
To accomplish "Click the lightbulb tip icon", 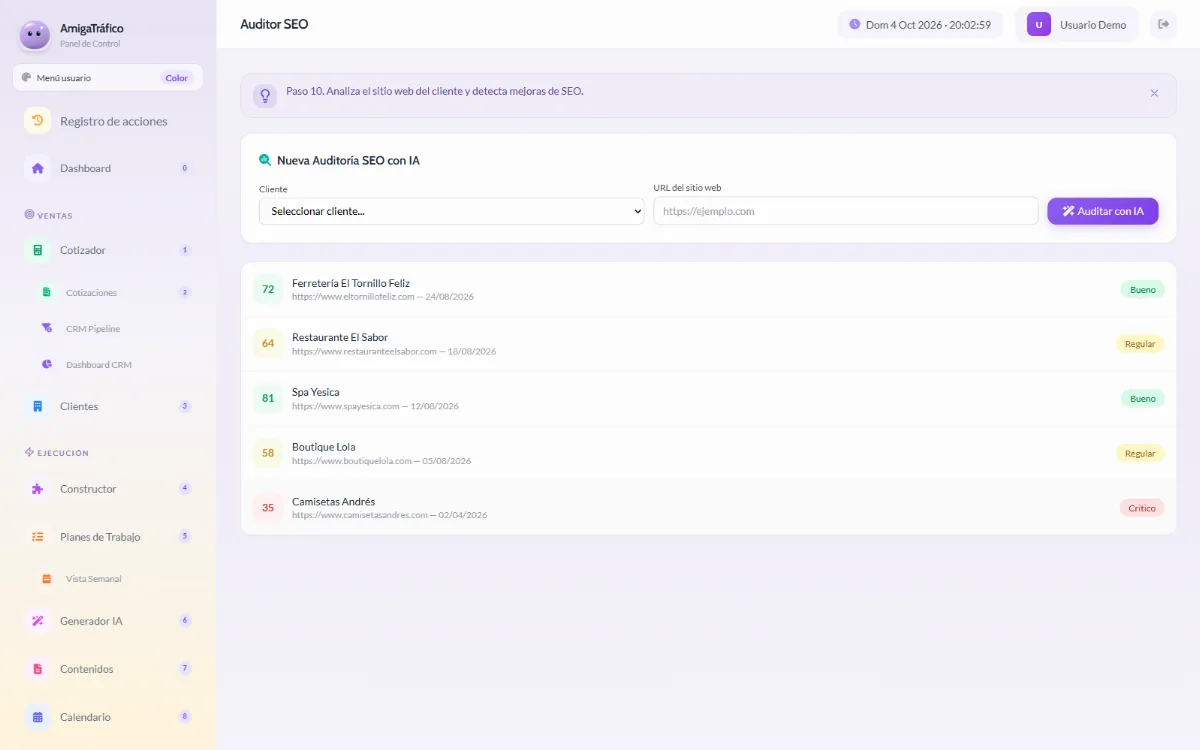I will [x=265, y=95].
